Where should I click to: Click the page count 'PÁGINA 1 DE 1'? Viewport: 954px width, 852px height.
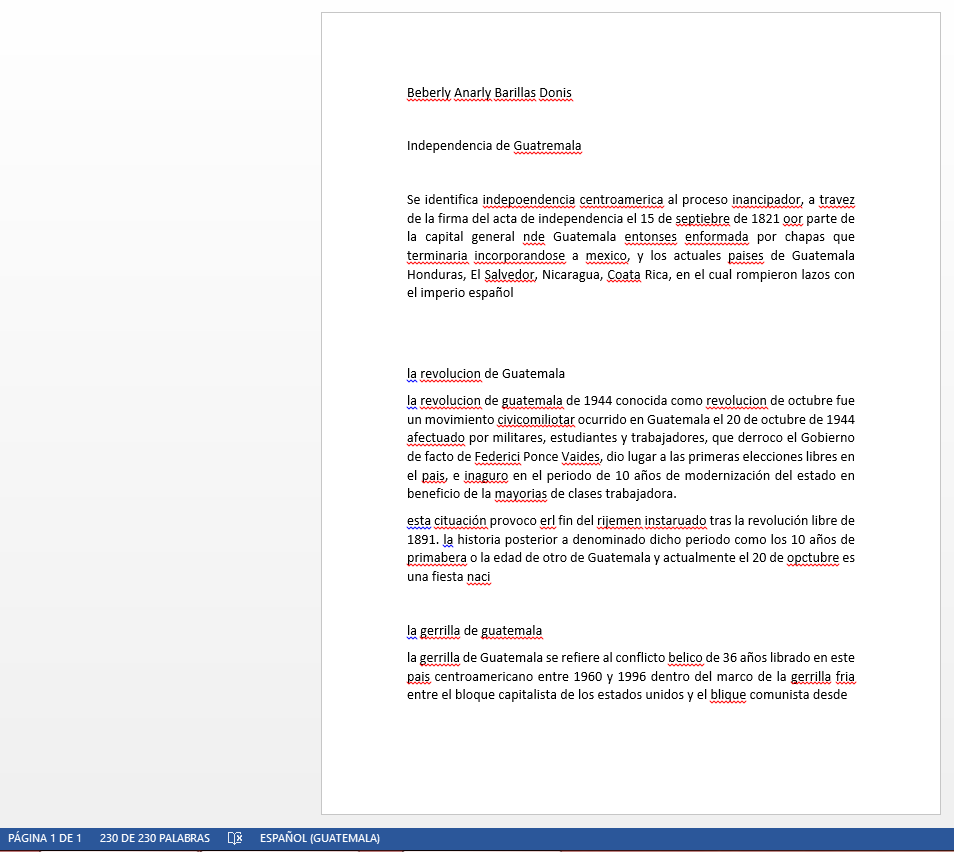[x=45, y=838]
